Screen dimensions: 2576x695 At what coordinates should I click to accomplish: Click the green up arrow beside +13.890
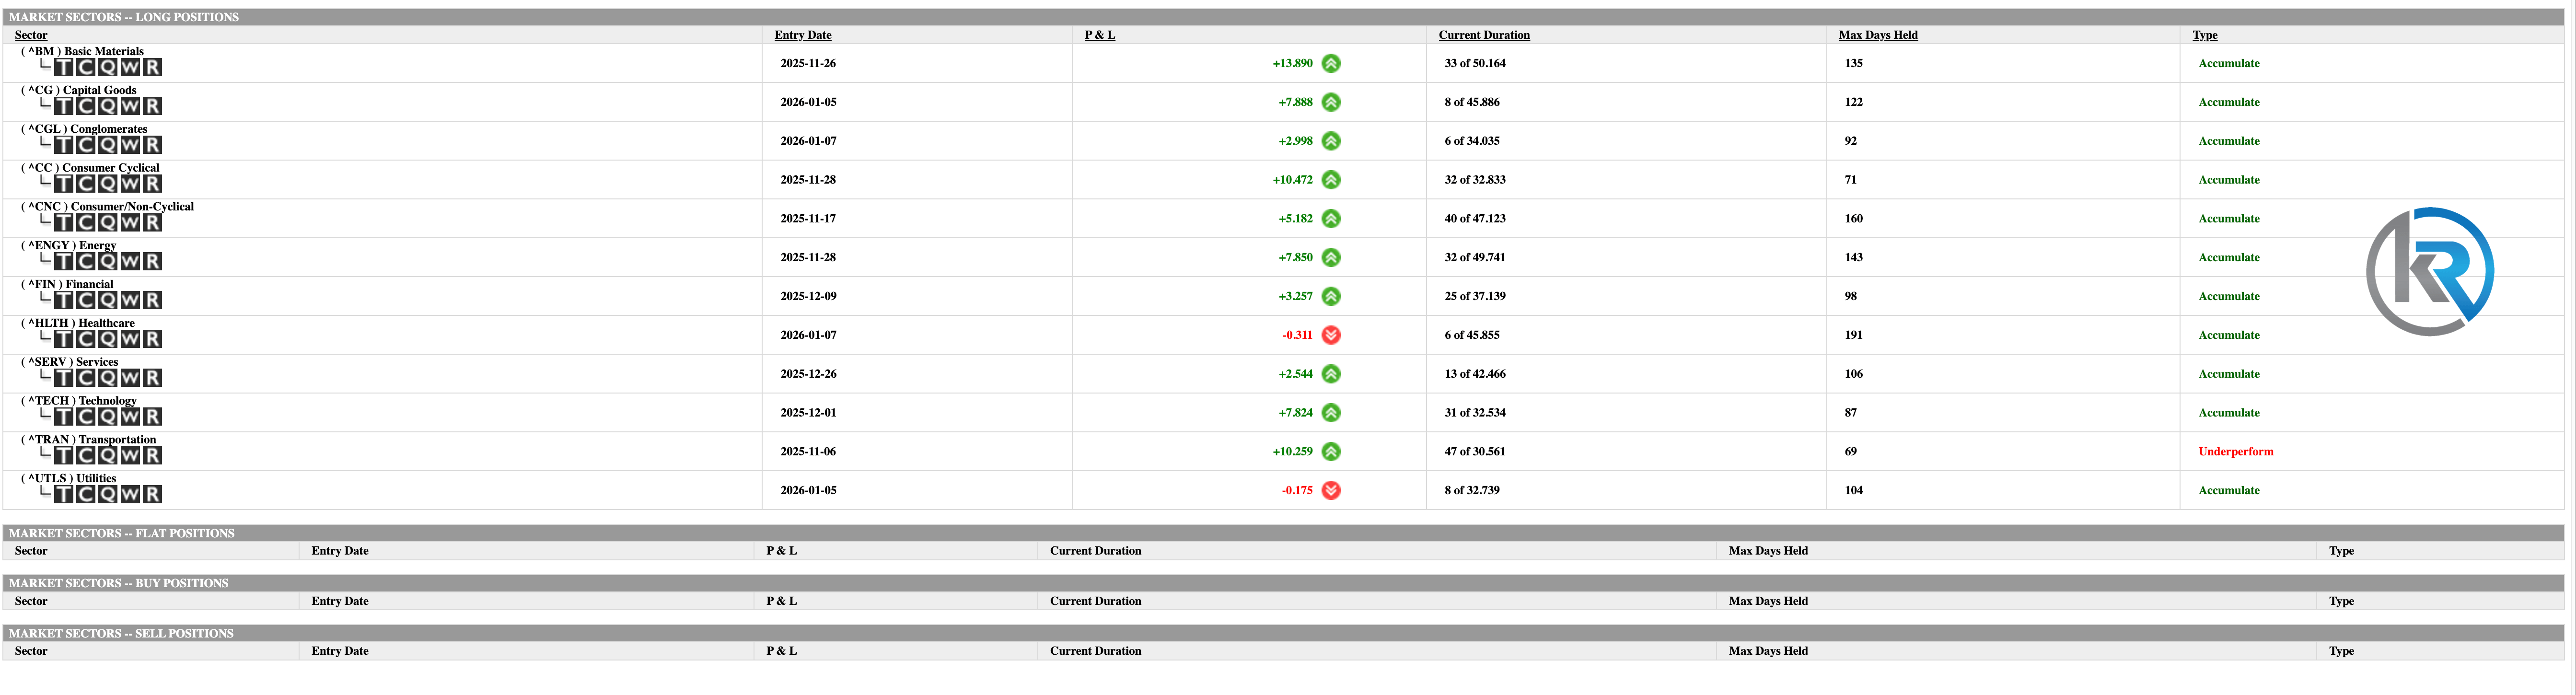coord(1331,63)
